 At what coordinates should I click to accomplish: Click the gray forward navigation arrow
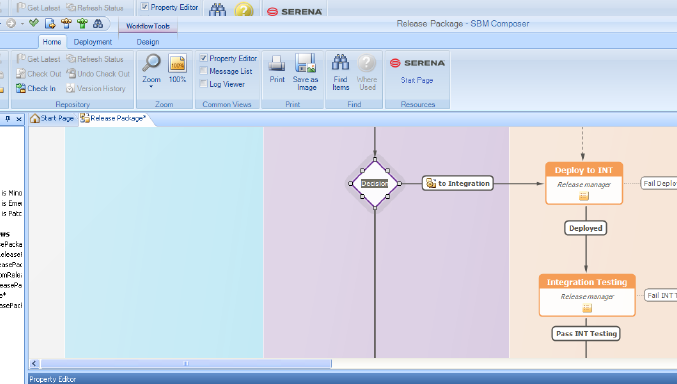11,23
